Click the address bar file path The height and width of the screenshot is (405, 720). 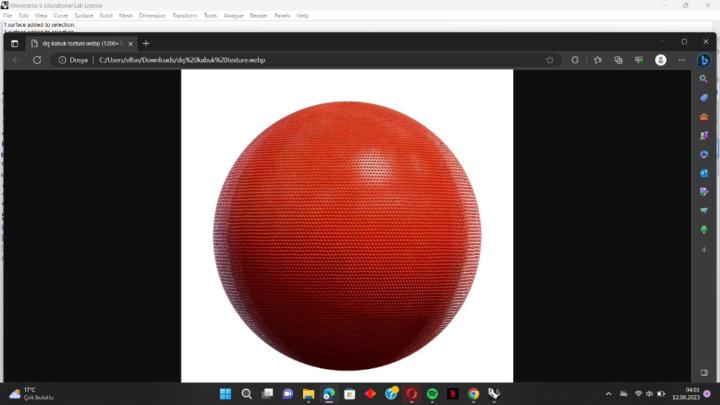pos(182,60)
